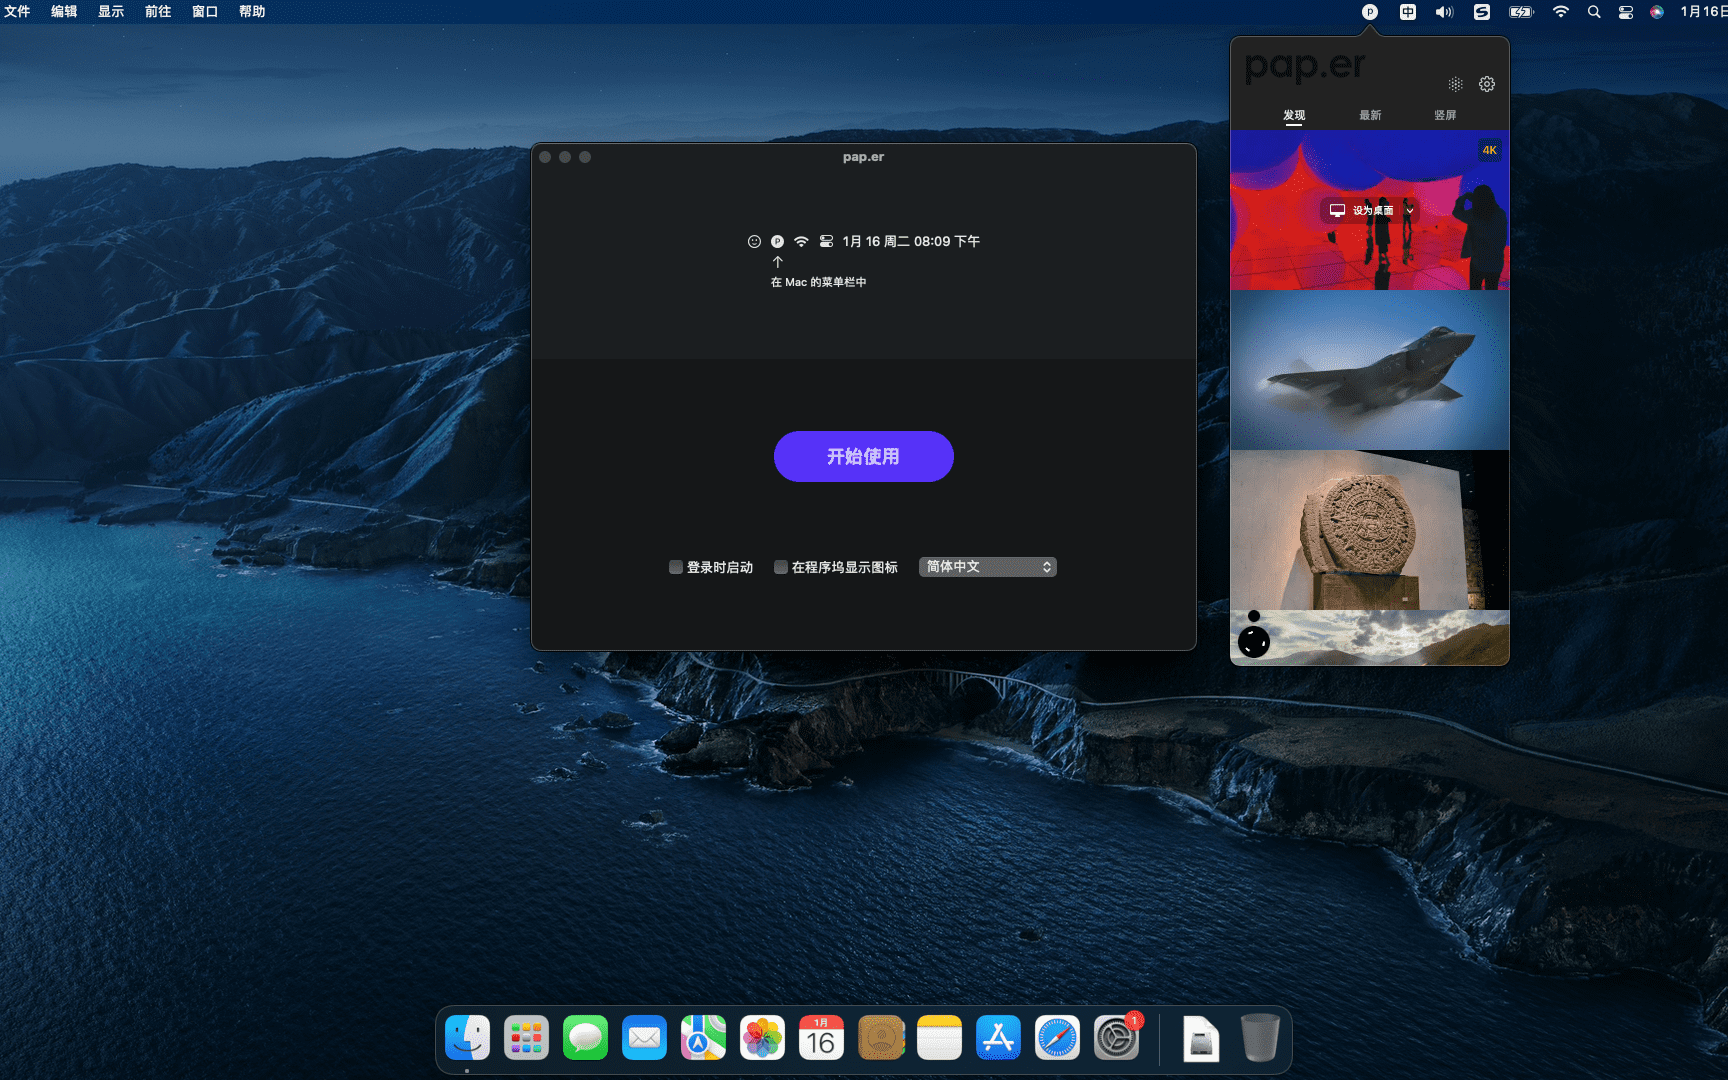
Task: Click the date 1月16日 in menu bar
Action: tap(1703, 12)
